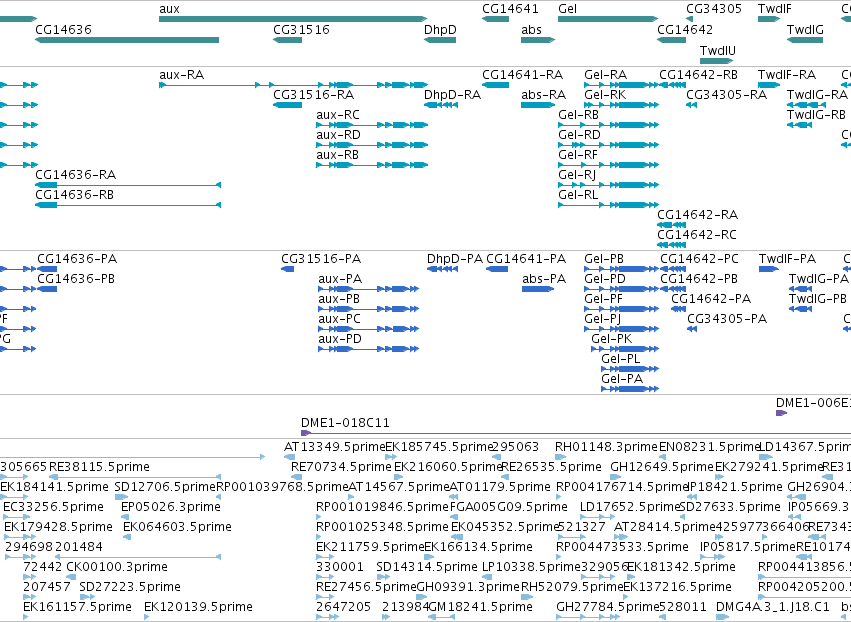The height and width of the screenshot is (622, 851).
Task: Select the CG34305 gene label
Action: 714,9
